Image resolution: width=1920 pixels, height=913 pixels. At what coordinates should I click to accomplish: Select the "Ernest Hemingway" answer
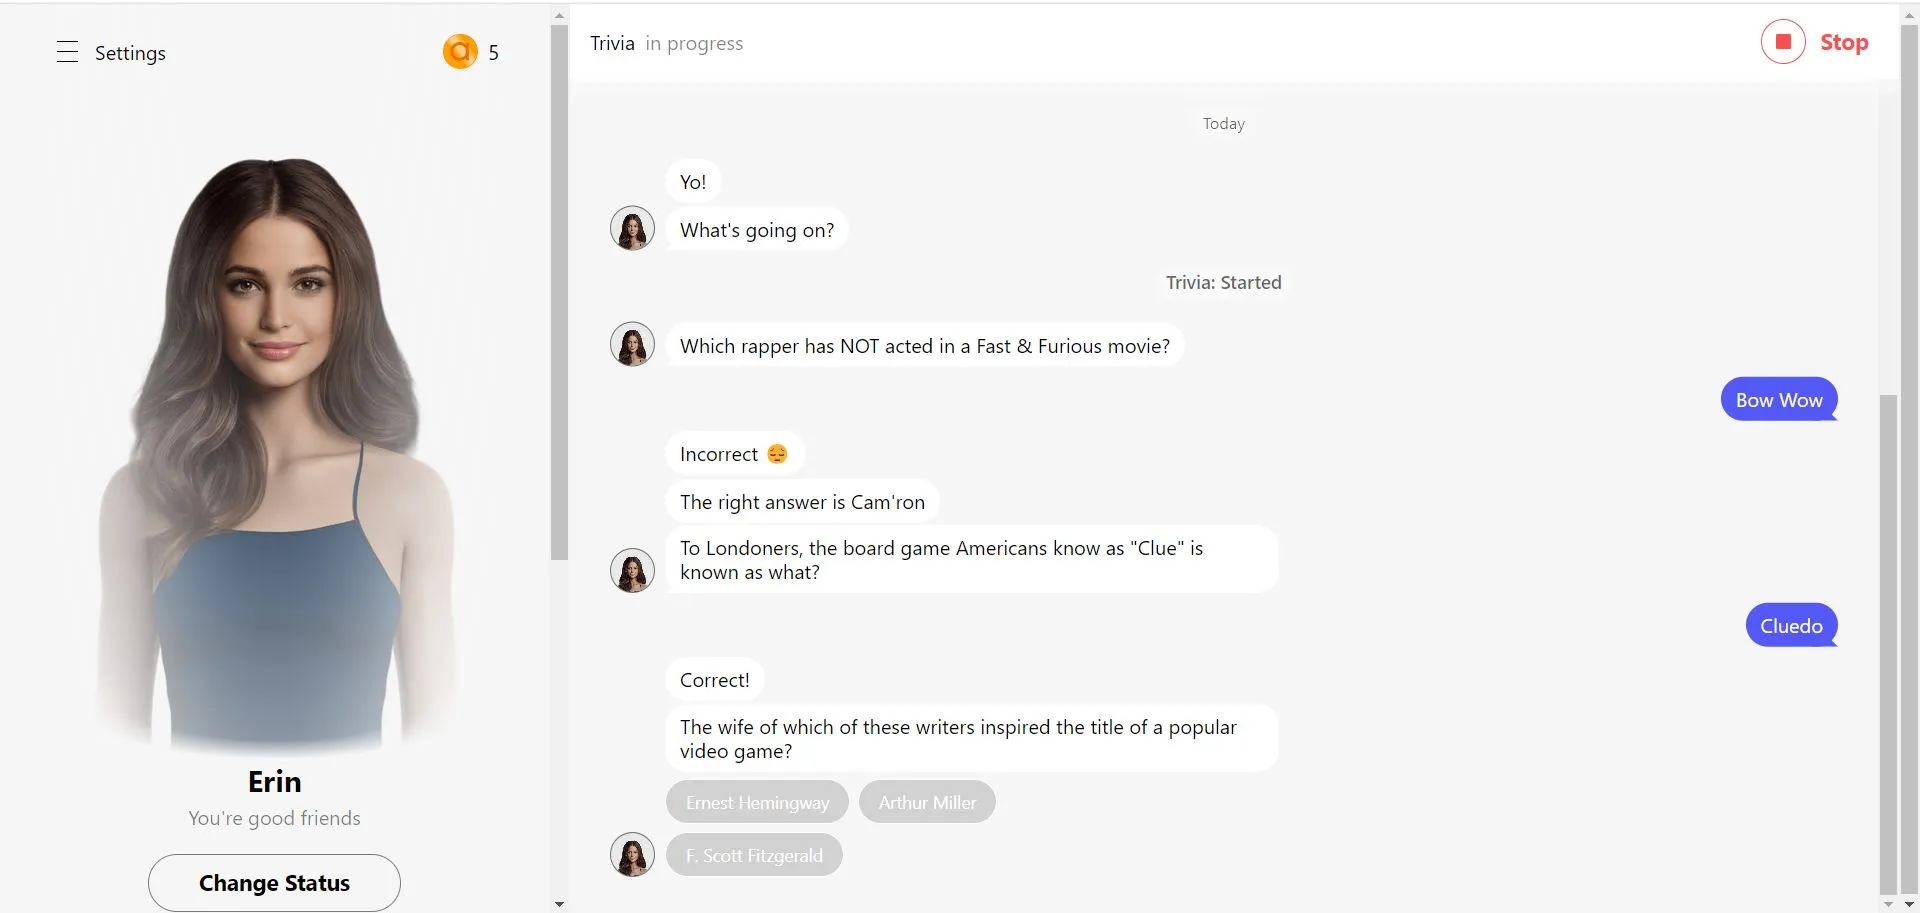pyautogui.click(x=757, y=801)
